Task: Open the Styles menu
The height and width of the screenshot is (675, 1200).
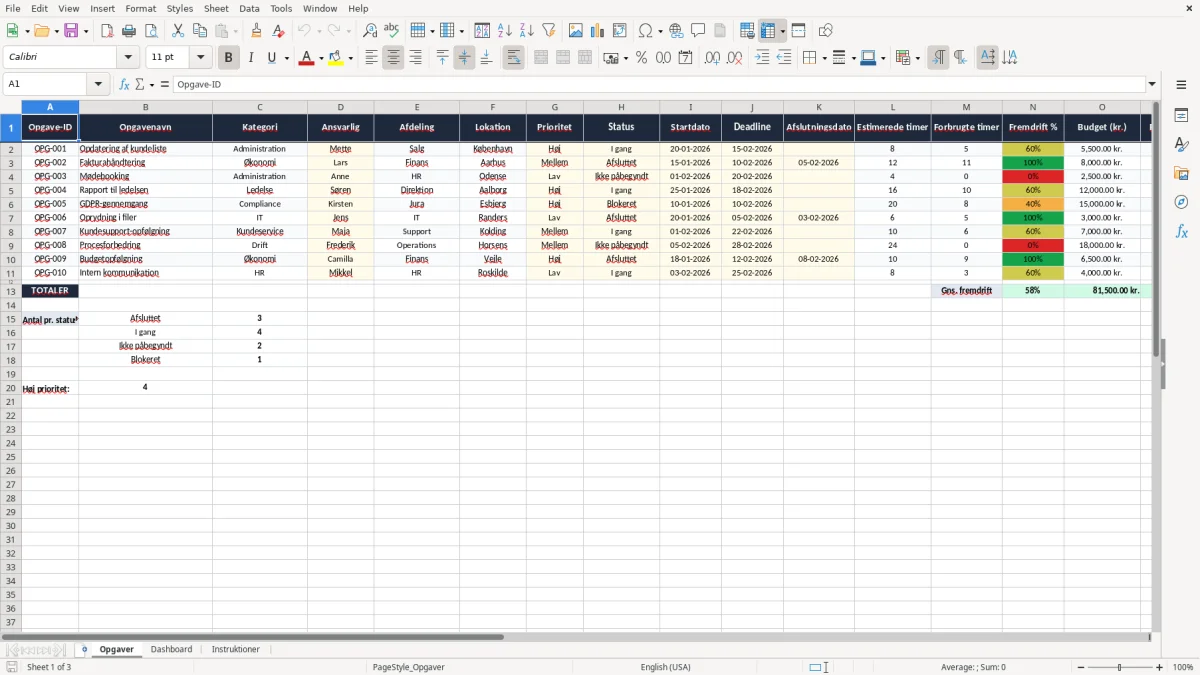Action: coord(180,8)
